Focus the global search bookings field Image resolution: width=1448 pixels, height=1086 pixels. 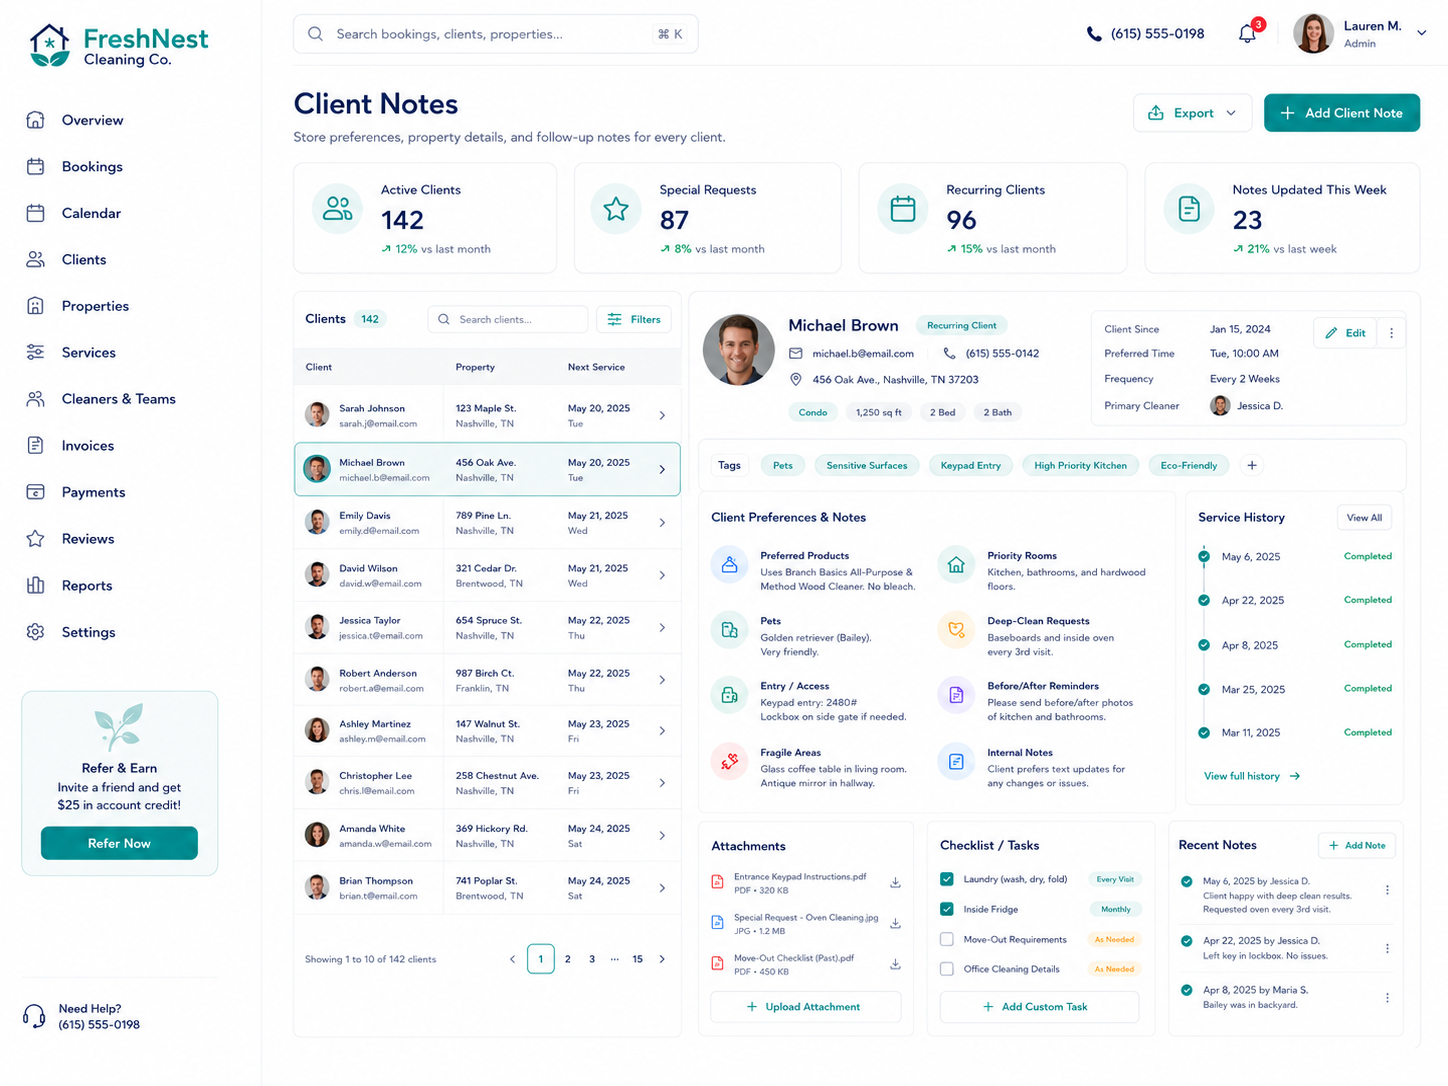[495, 34]
